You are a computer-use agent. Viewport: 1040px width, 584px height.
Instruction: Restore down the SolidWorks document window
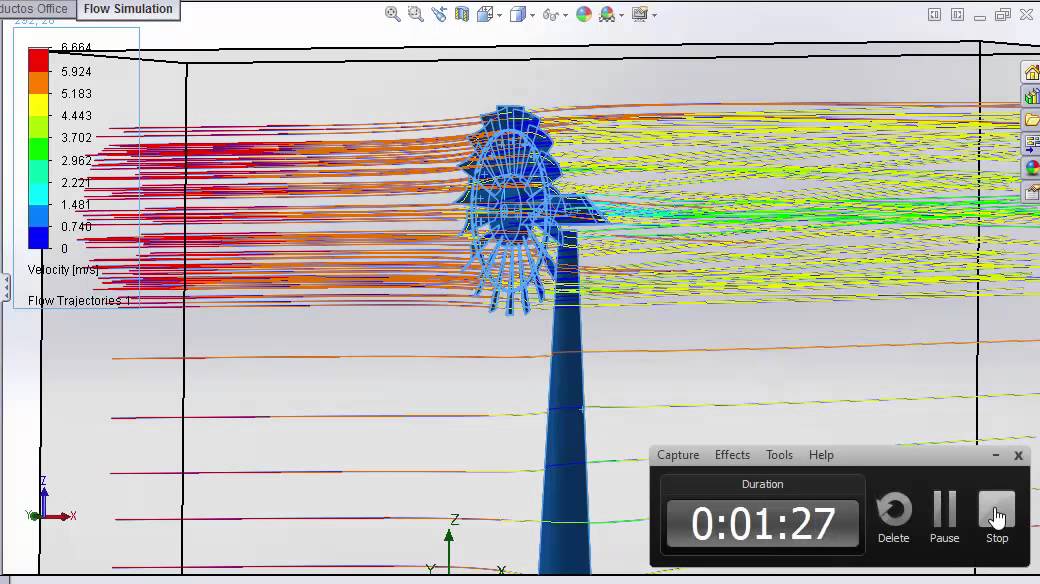tap(1003, 15)
